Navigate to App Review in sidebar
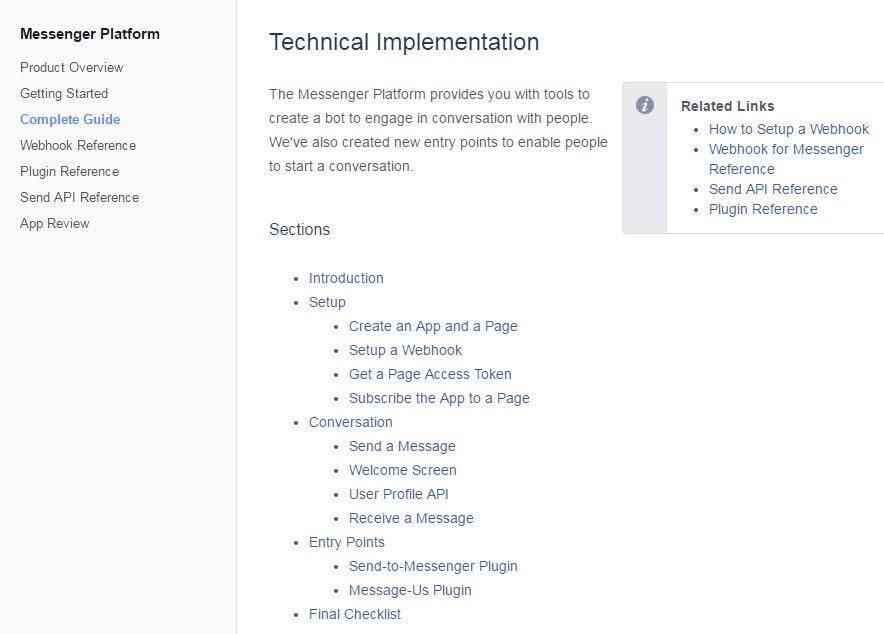884x634 pixels. point(55,224)
